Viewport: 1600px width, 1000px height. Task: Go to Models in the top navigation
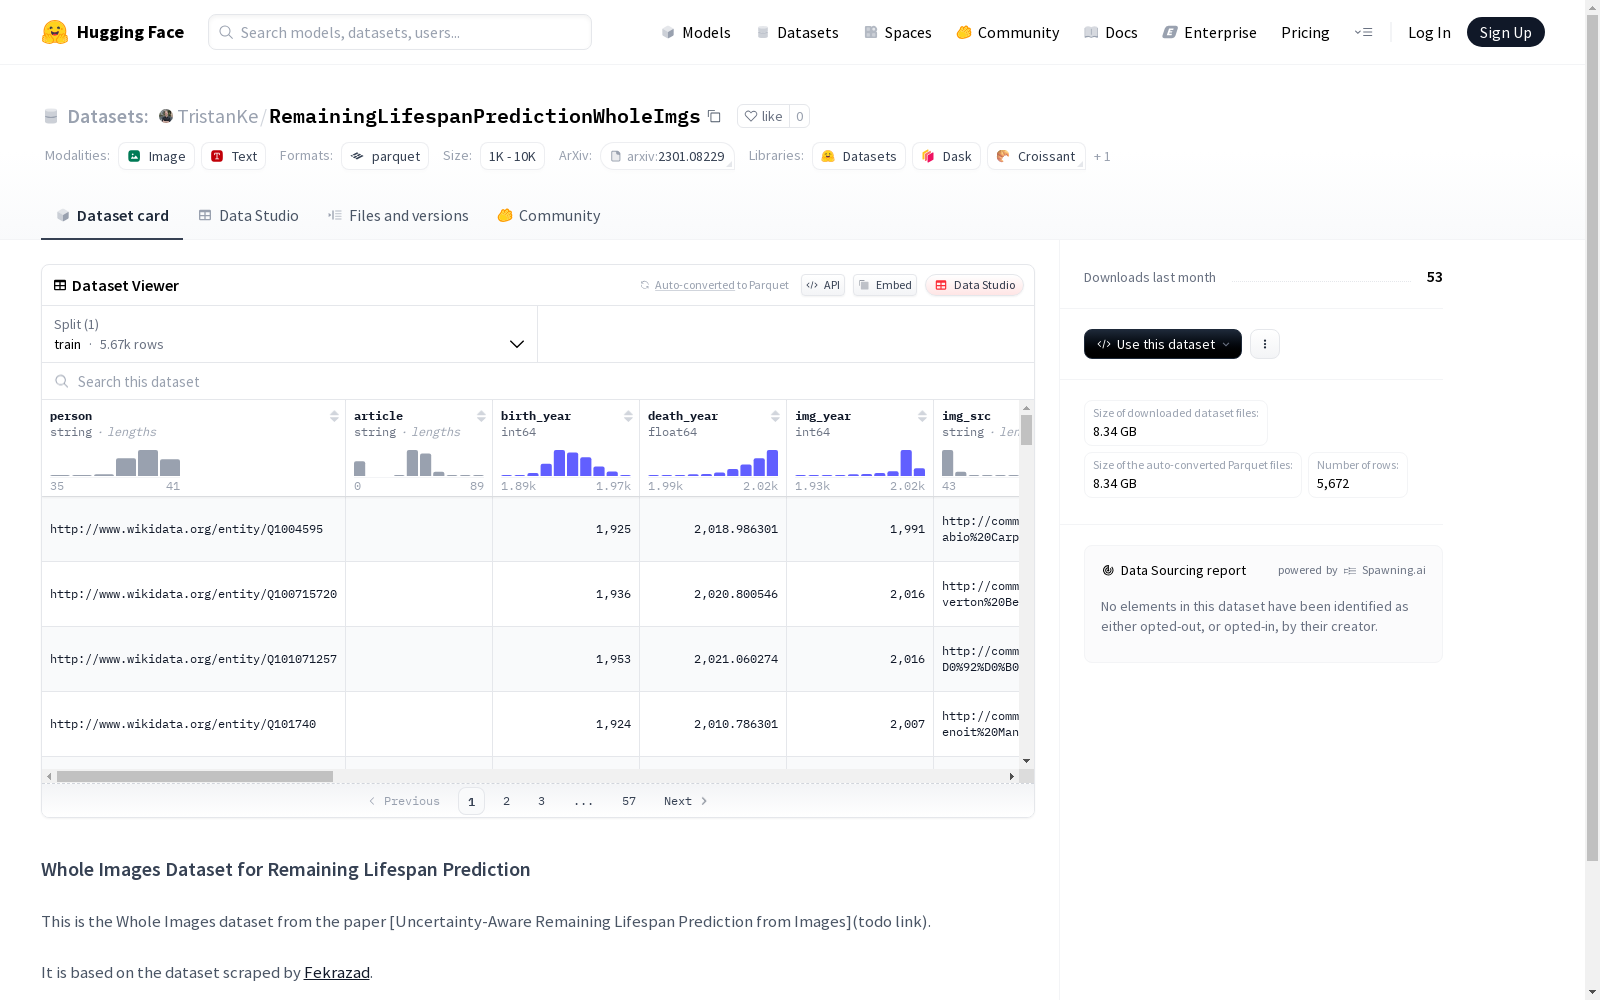(x=696, y=32)
